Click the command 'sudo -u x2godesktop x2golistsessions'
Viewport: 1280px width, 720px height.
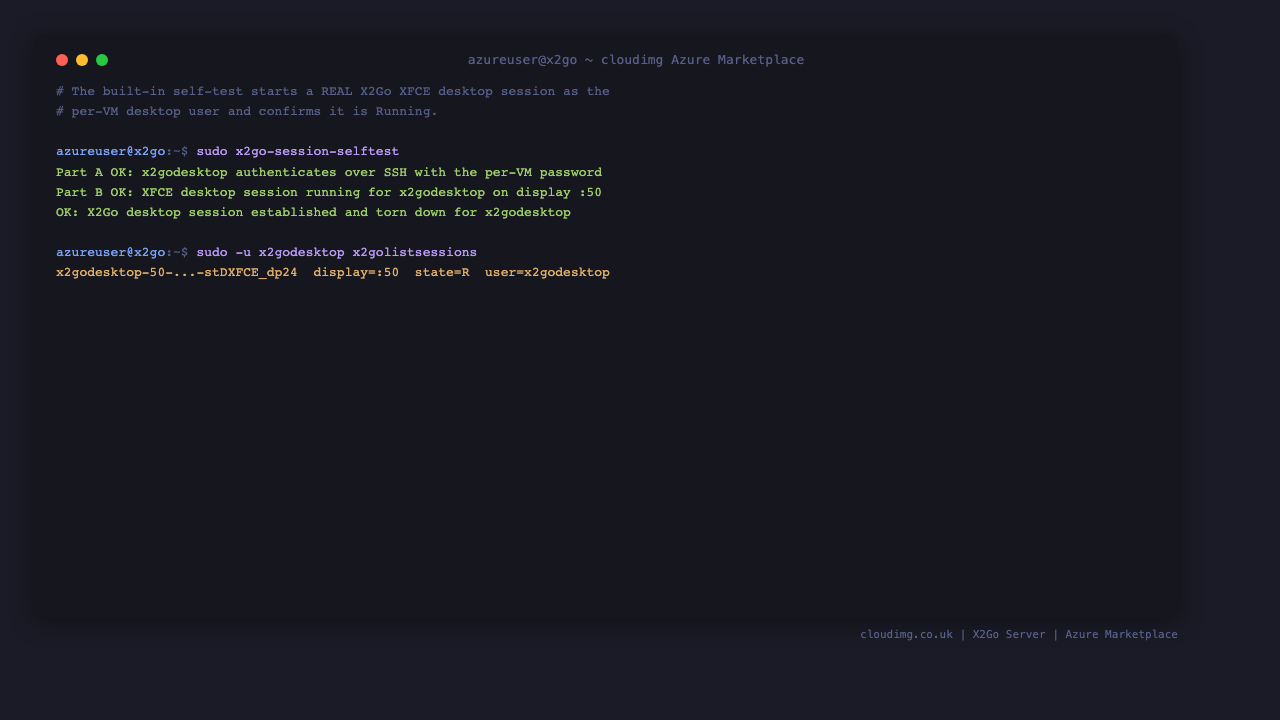coord(337,252)
